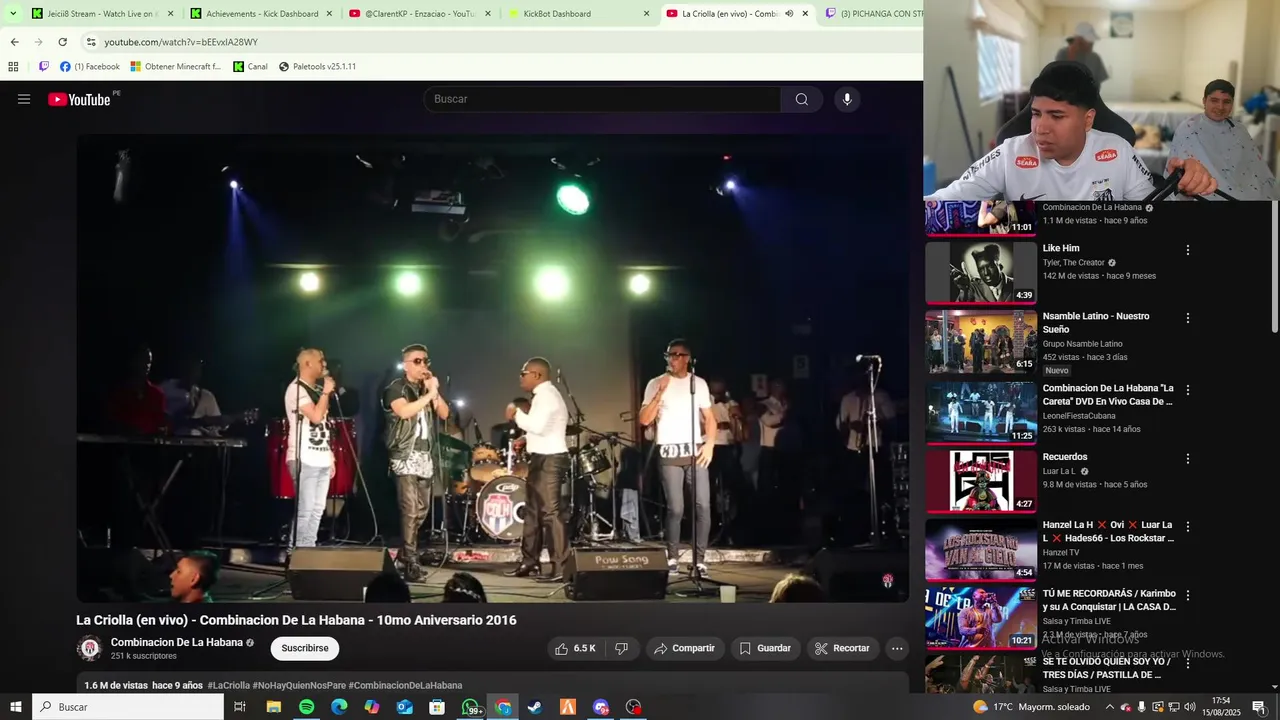Screen dimensions: 1280x720
Task: Open WhatsApp from the taskbar
Action: 470,707
